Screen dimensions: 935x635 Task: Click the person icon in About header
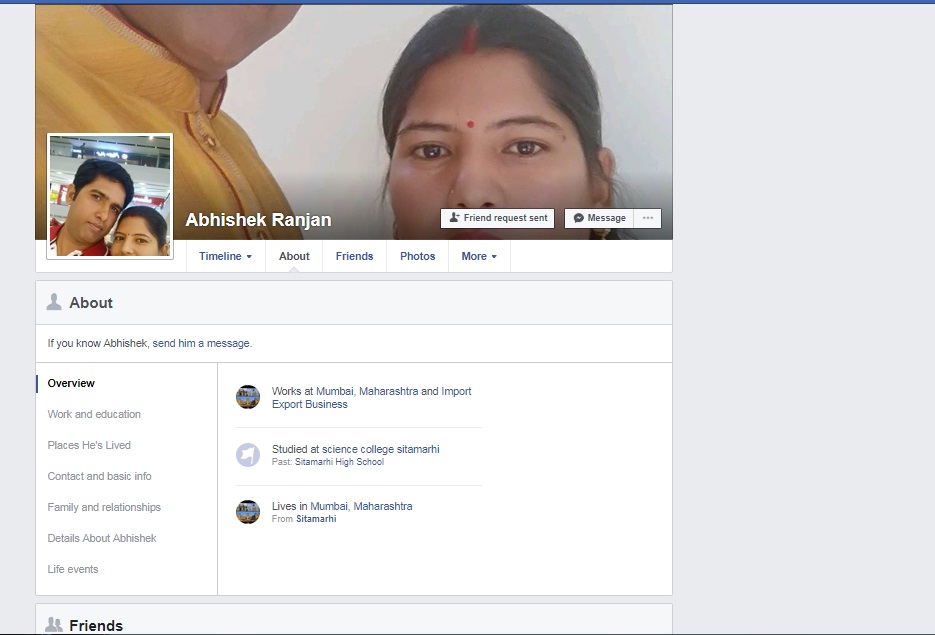pyautogui.click(x=54, y=302)
